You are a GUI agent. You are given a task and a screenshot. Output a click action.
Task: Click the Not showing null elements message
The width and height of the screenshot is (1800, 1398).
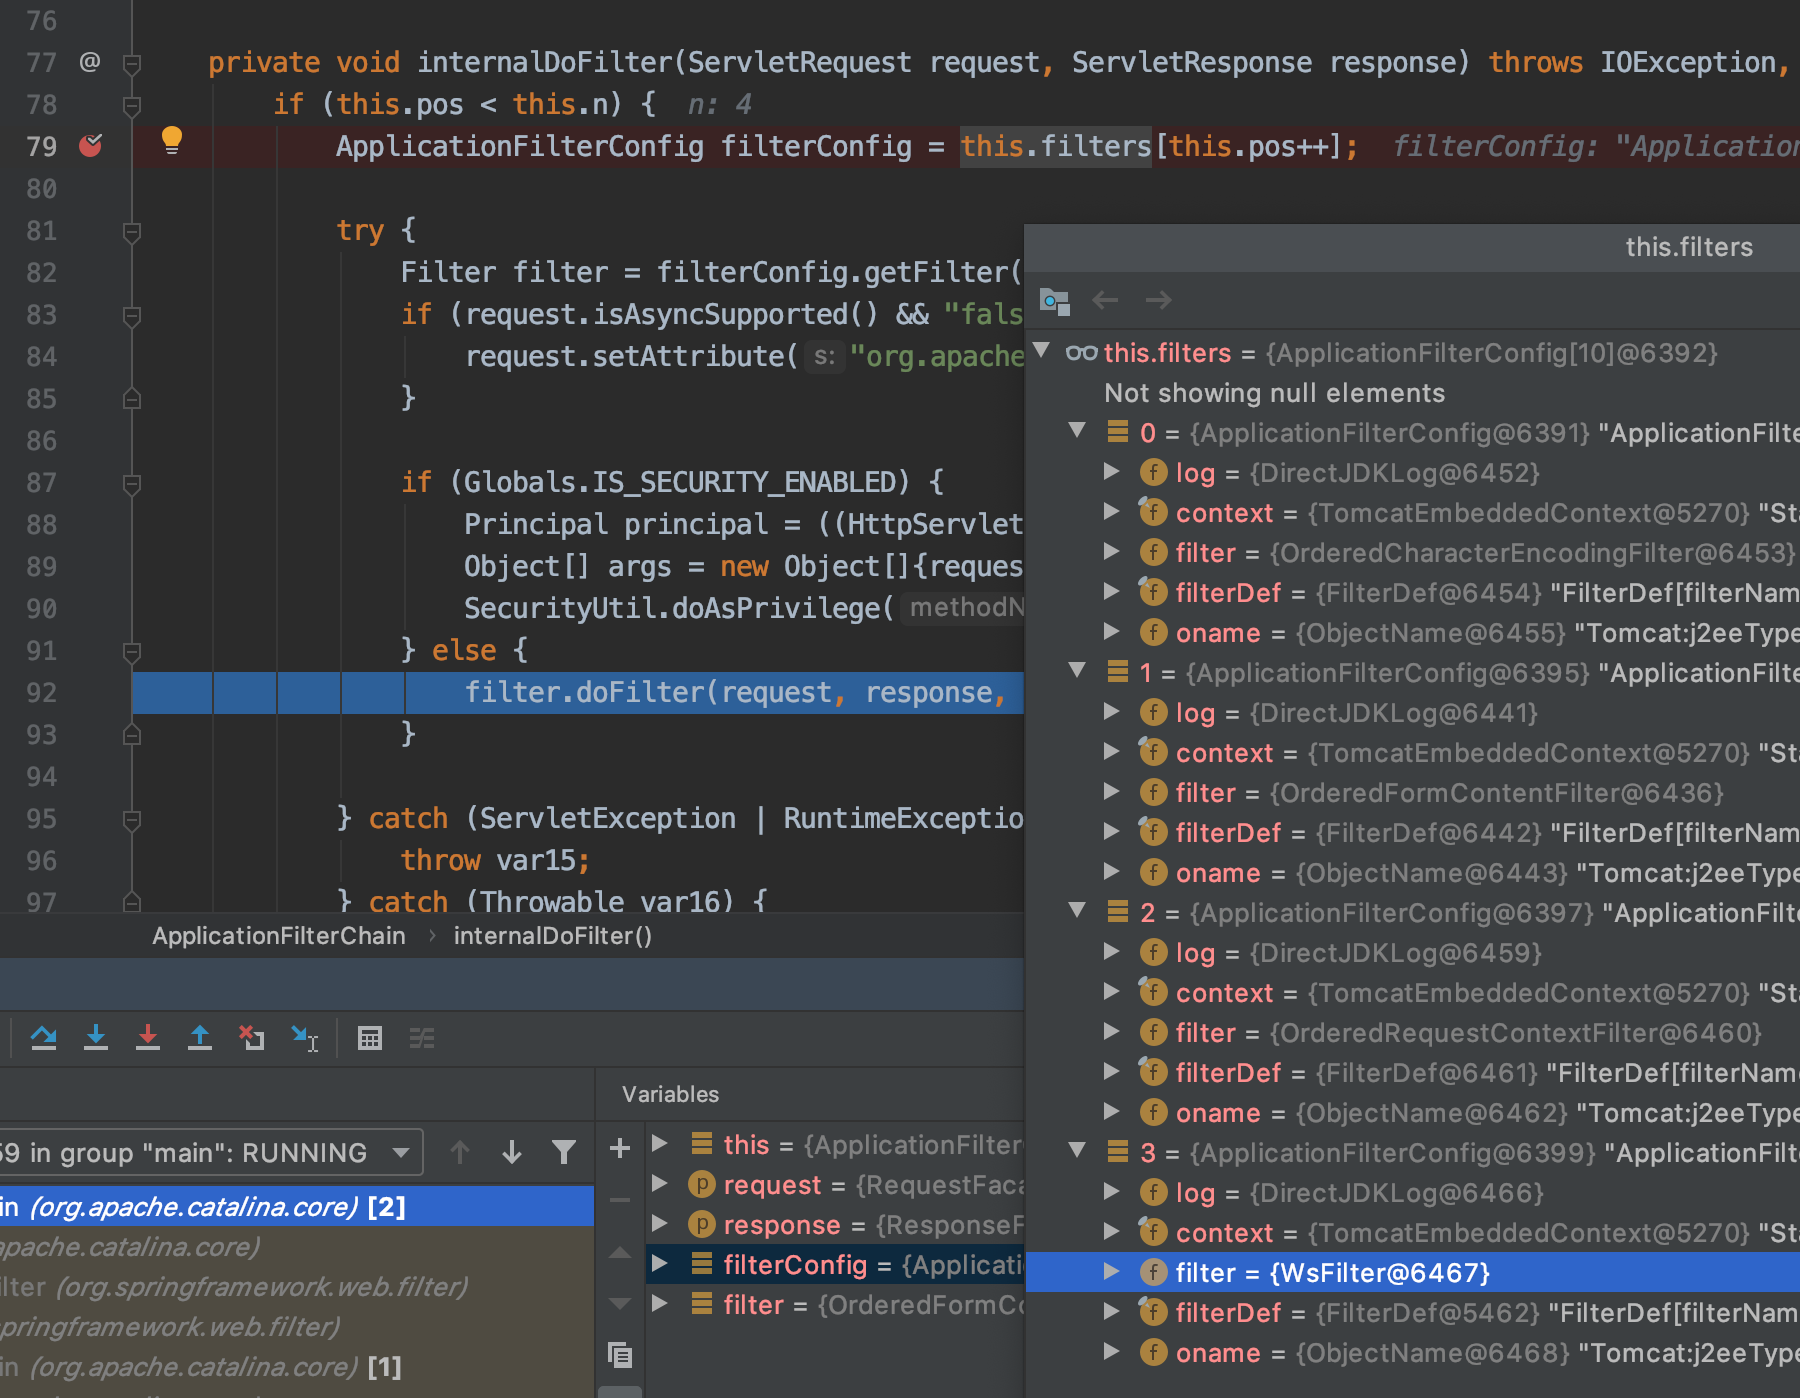1274,393
